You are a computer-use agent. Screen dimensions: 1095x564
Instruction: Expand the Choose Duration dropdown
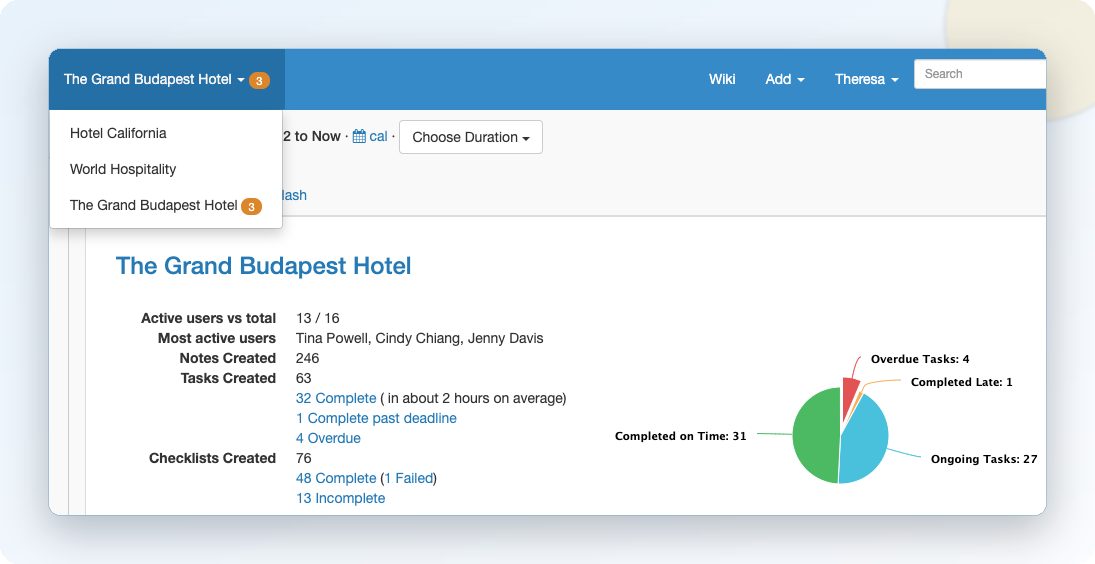pos(471,138)
